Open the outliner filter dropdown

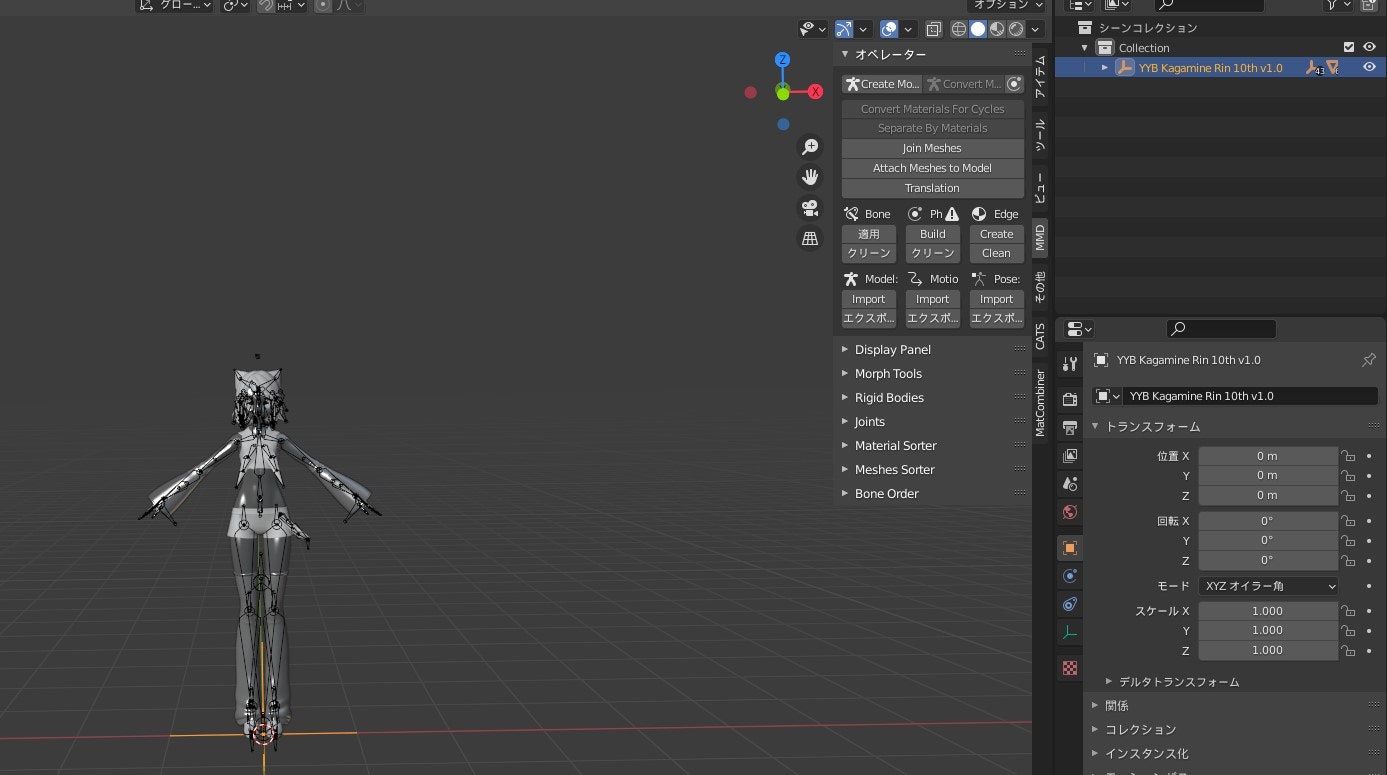click(1337, 4)
